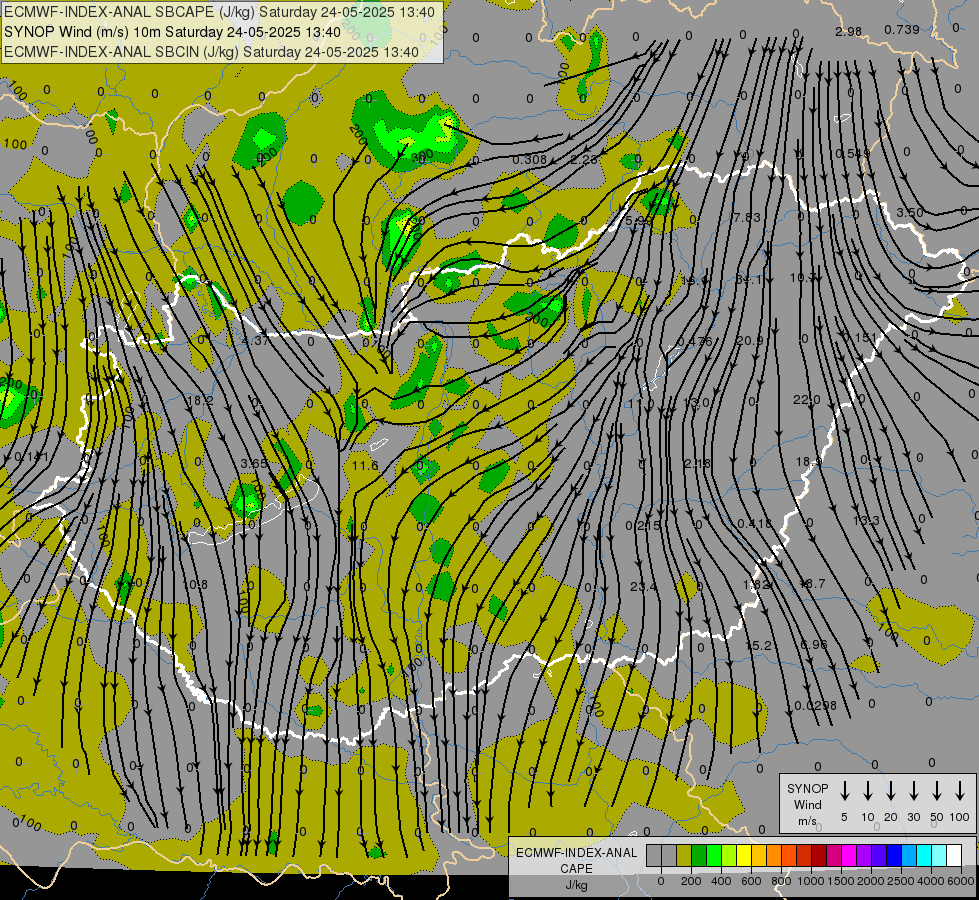The image size is (979, 900).
Task: Click the map value 2.98
Action: click(849, 31)
